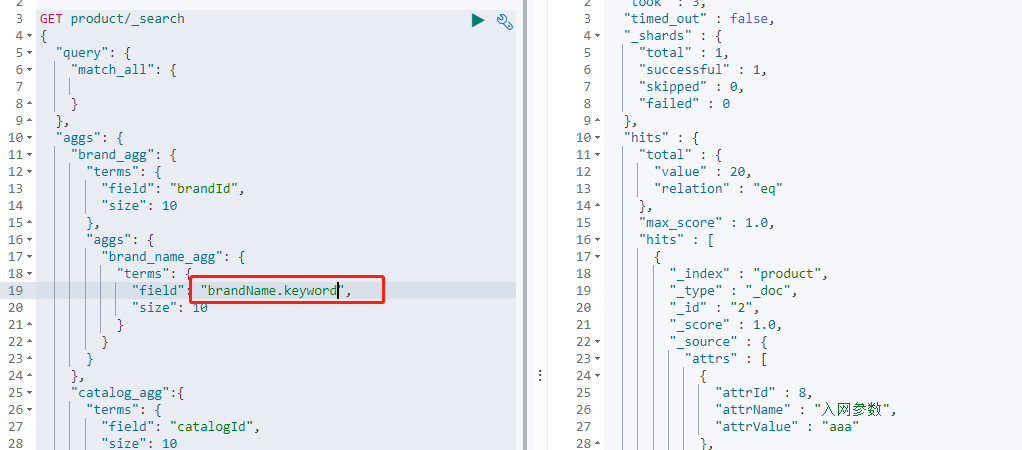This screenshot has width=1022, height=450.
Task: Fold attr object at response line 24
Action: tap(598, 375)
